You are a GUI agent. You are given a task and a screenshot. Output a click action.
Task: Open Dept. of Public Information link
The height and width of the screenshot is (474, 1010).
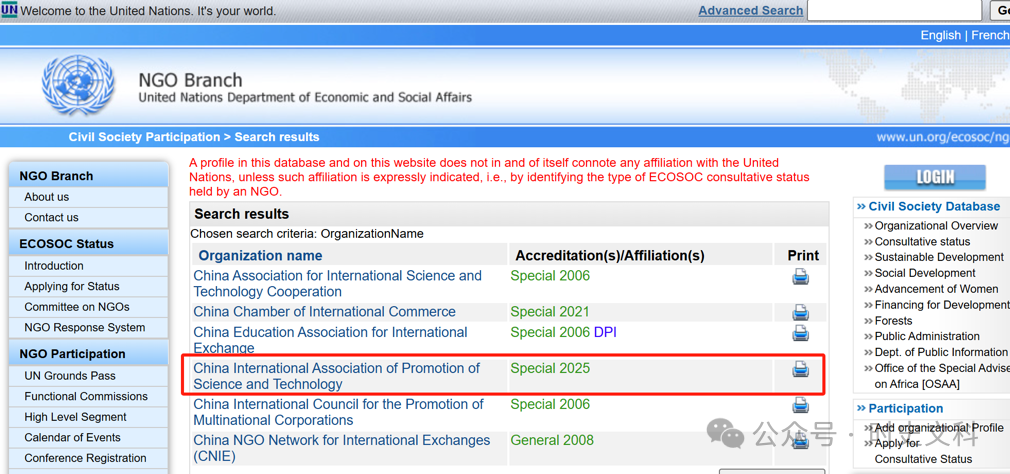click(941, 352)
